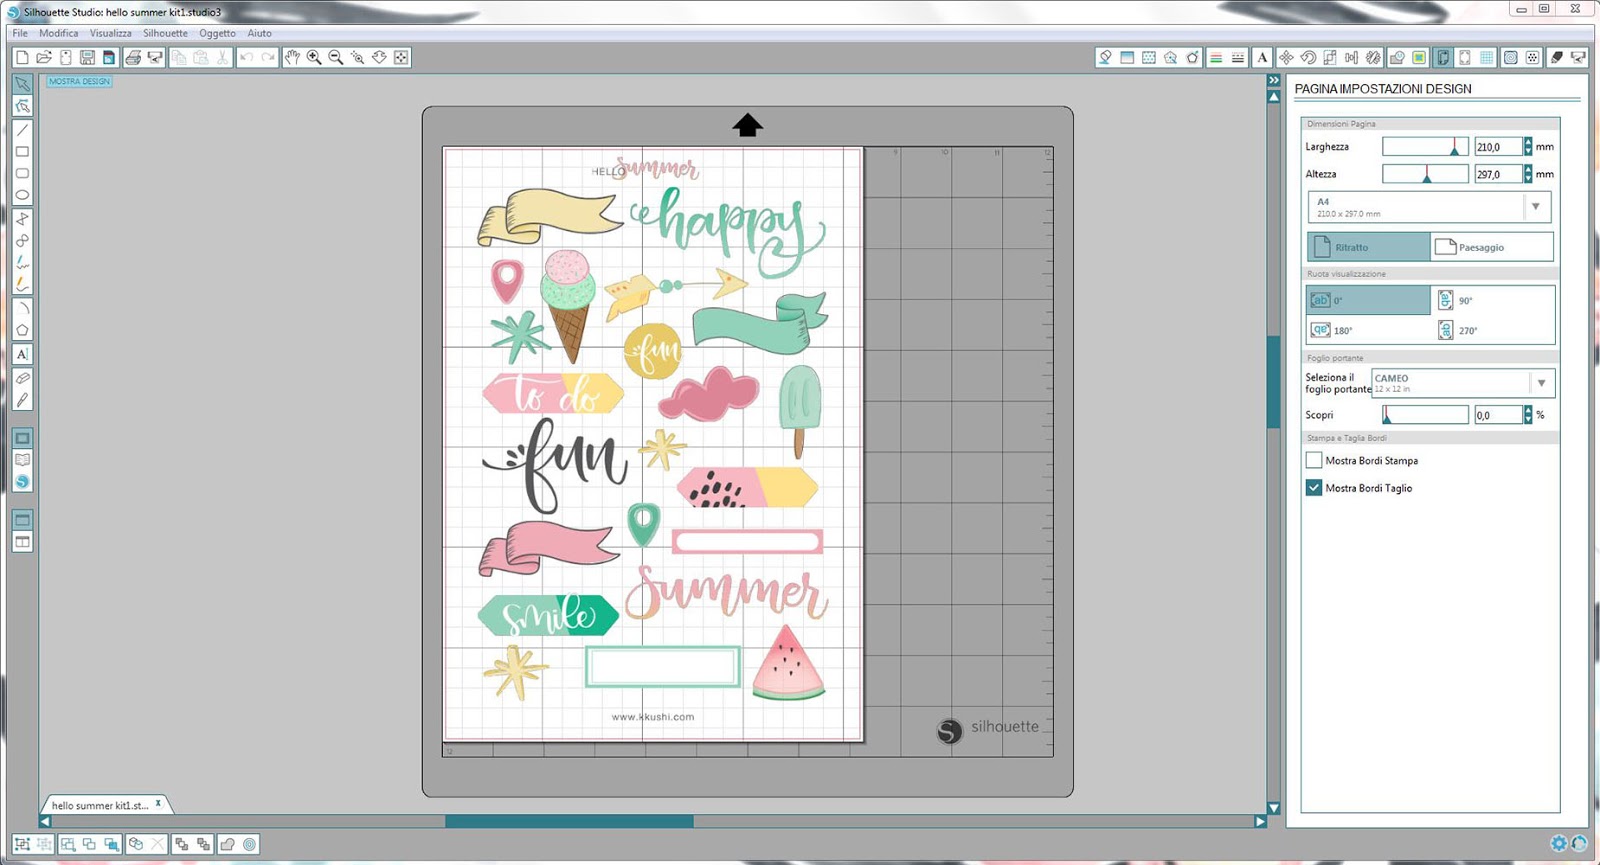Screen dimensions: 1600x865
Task: Close the hello summer kit1 tab
Action: coord(158,803)
